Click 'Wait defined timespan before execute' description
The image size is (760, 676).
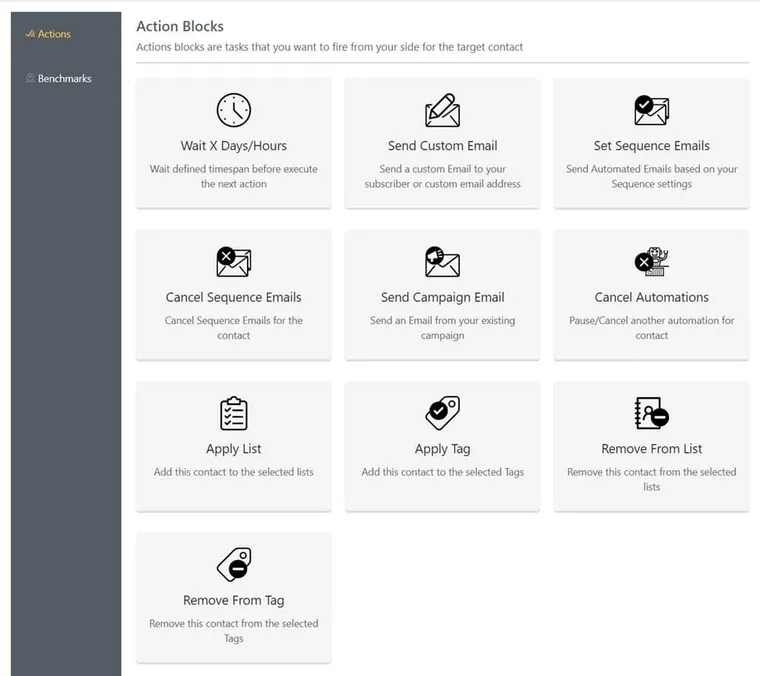[x=234, y=176]
